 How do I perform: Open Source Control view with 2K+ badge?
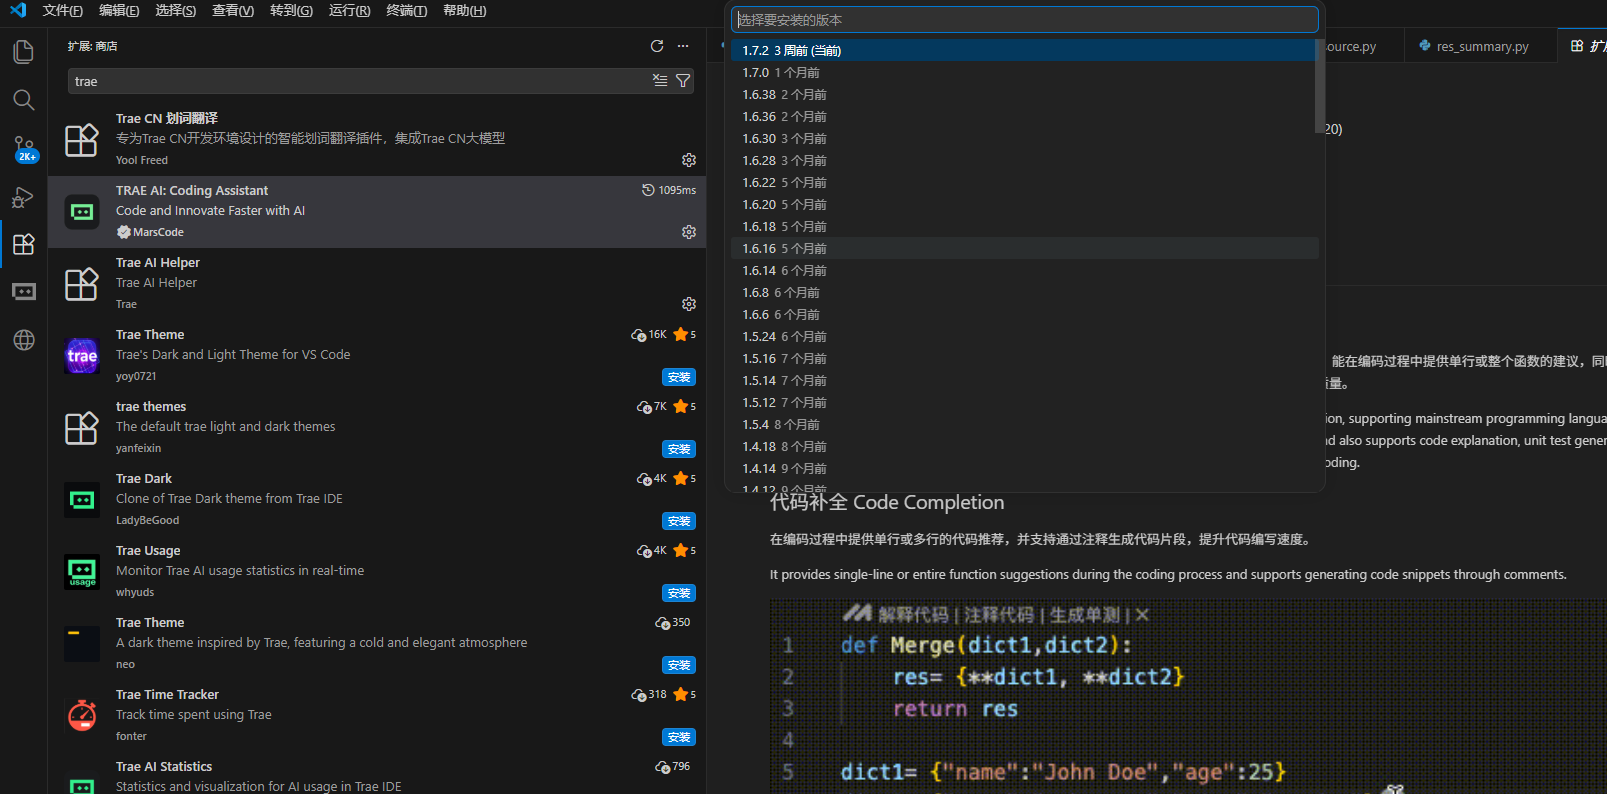tap(23, 148)
